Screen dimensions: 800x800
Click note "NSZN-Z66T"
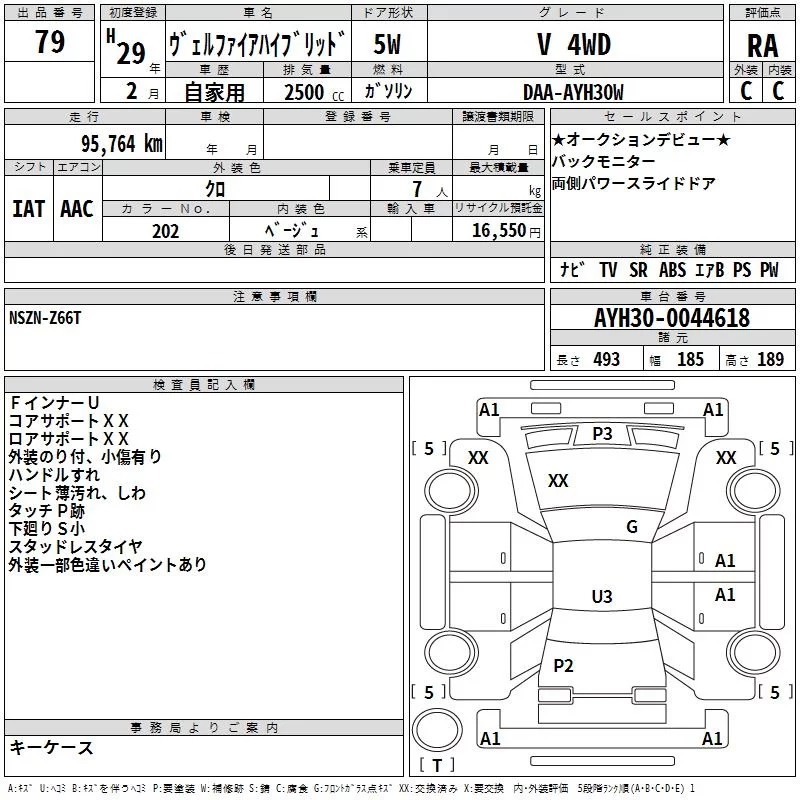point(45,318)
